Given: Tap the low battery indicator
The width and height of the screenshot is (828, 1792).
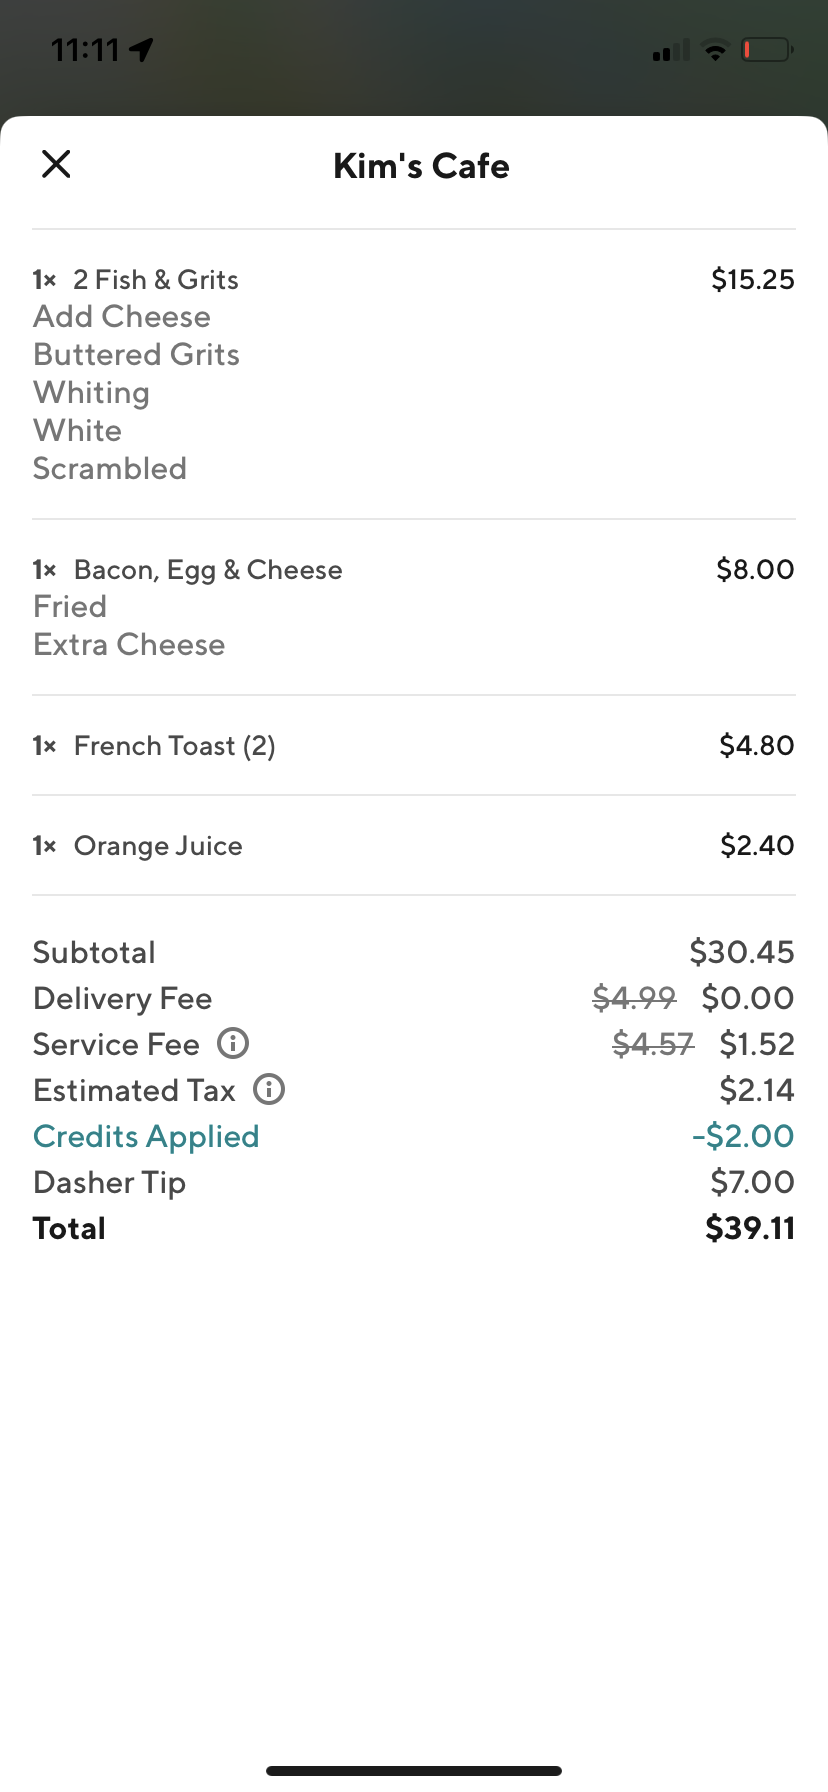Looking at the screenshot, I should (x=766, y=49).
